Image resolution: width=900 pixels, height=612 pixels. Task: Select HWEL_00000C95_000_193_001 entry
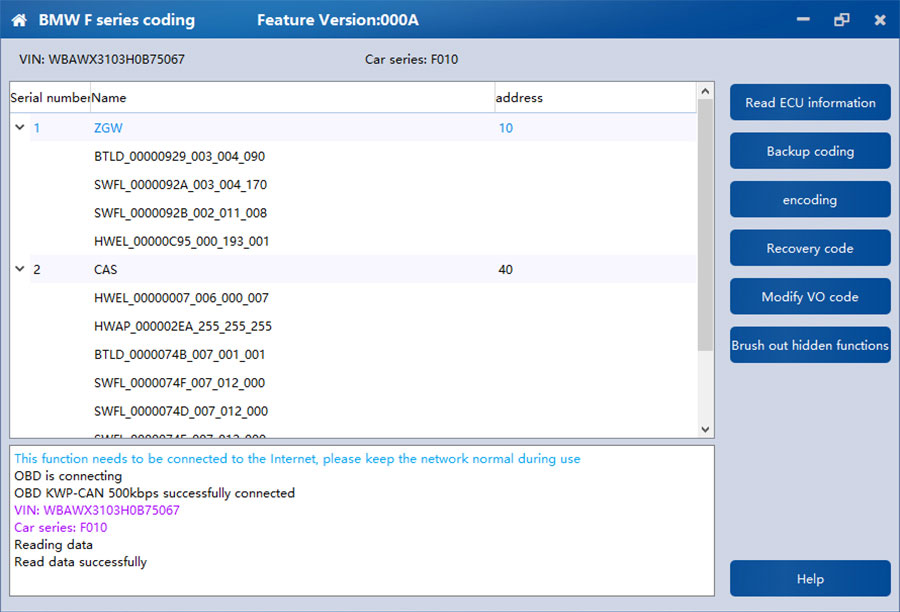181,241
